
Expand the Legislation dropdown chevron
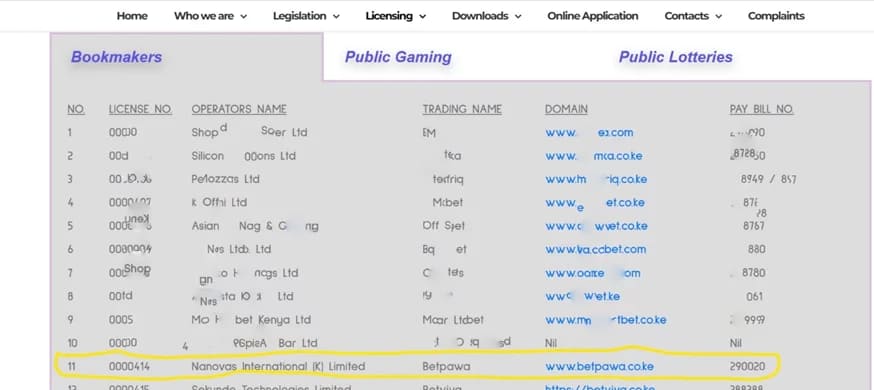coord(336,17)
